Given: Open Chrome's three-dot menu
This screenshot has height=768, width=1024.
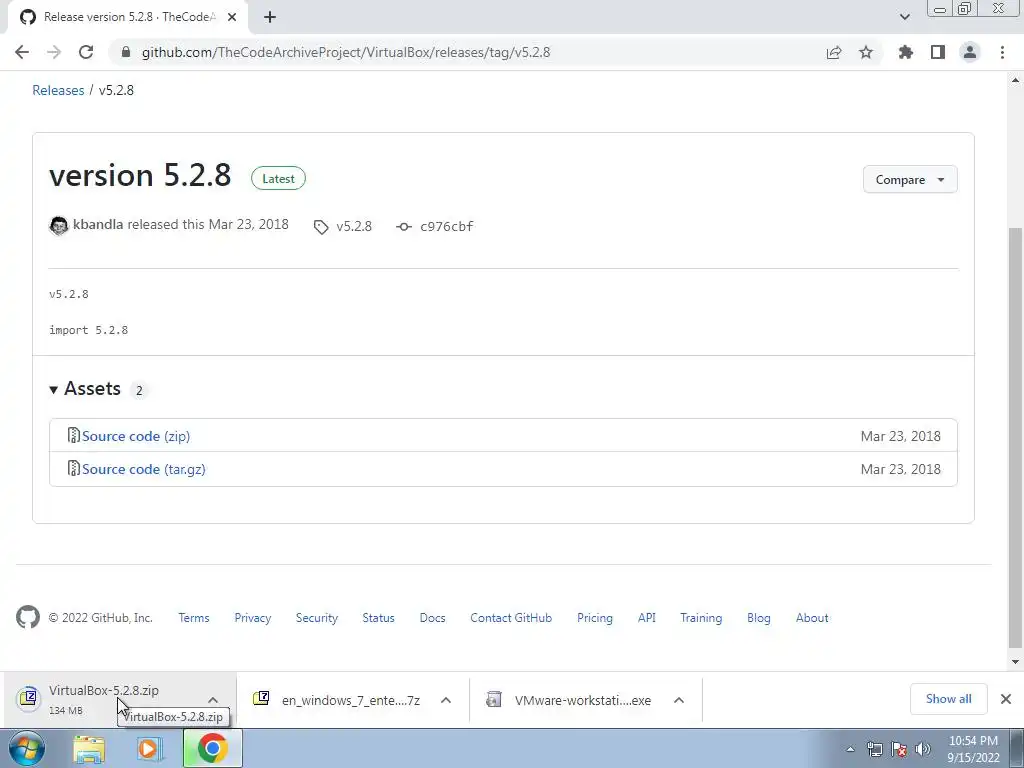Looking at the screenshot, I should [1002, 52].
